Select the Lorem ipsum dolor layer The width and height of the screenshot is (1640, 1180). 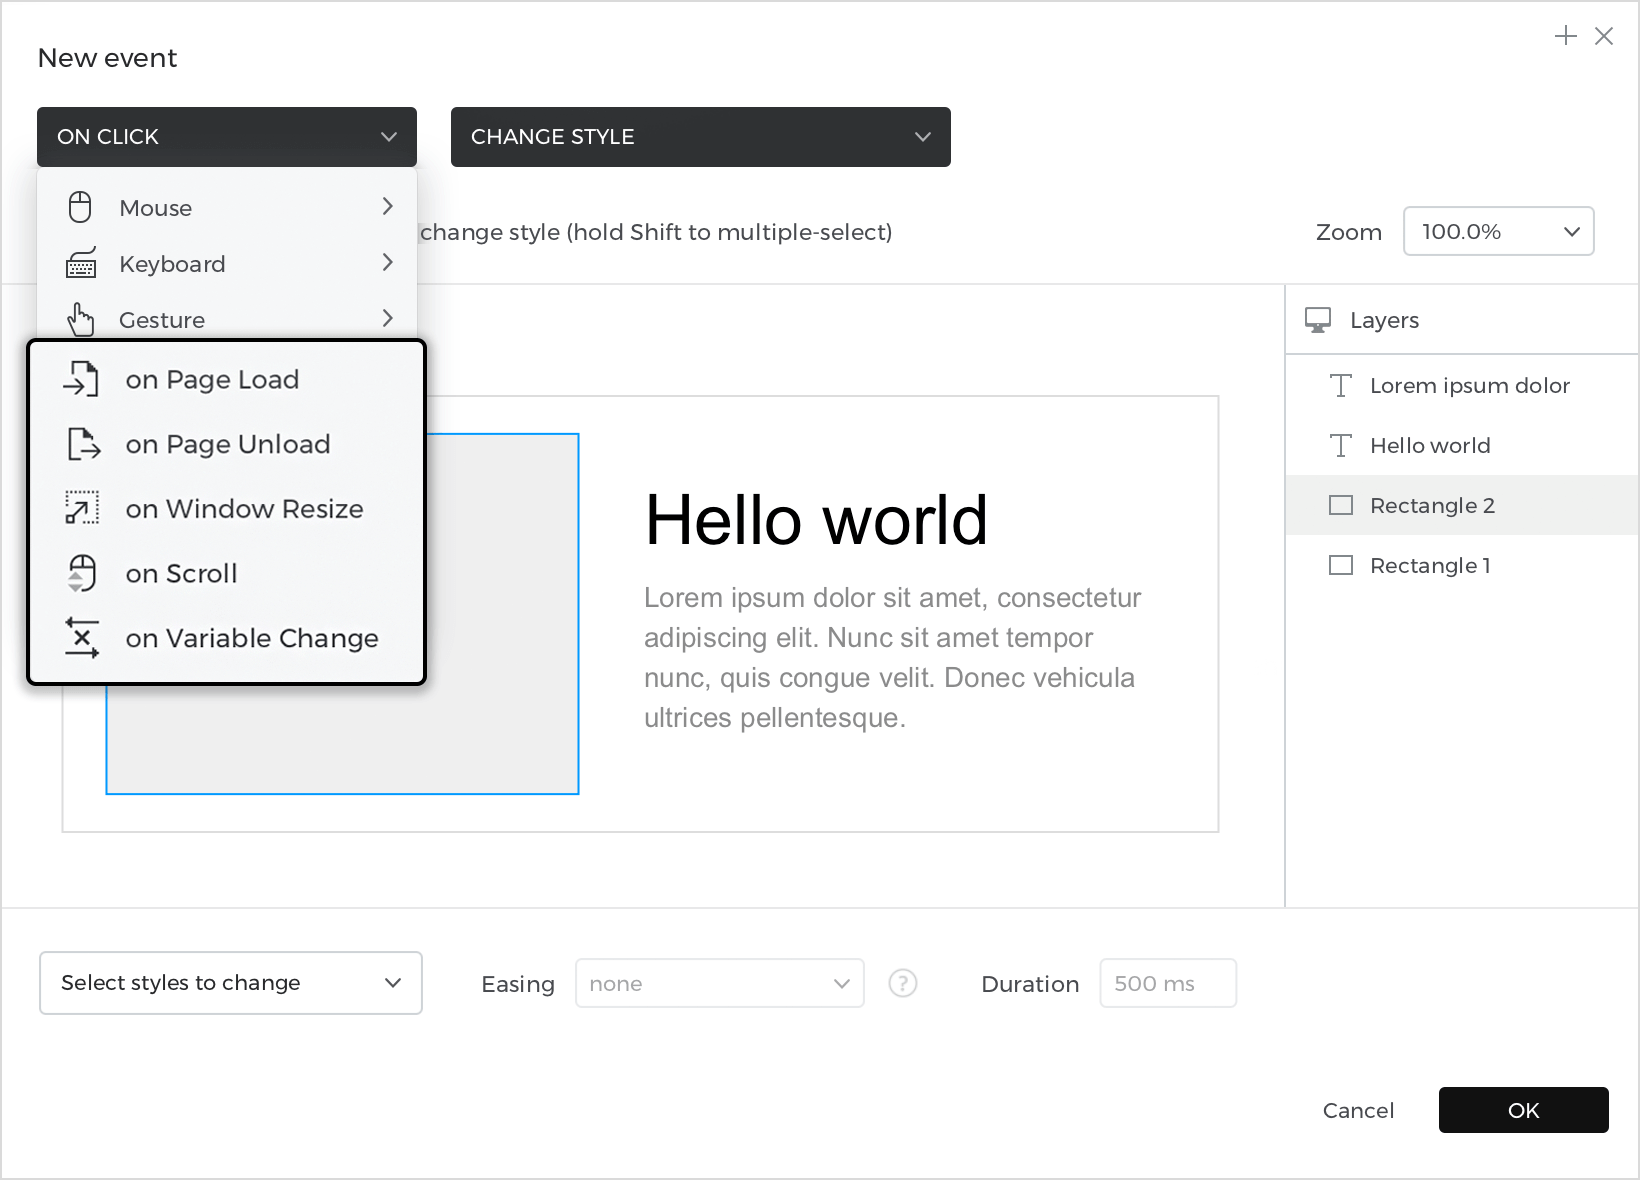click(1462, 386)
